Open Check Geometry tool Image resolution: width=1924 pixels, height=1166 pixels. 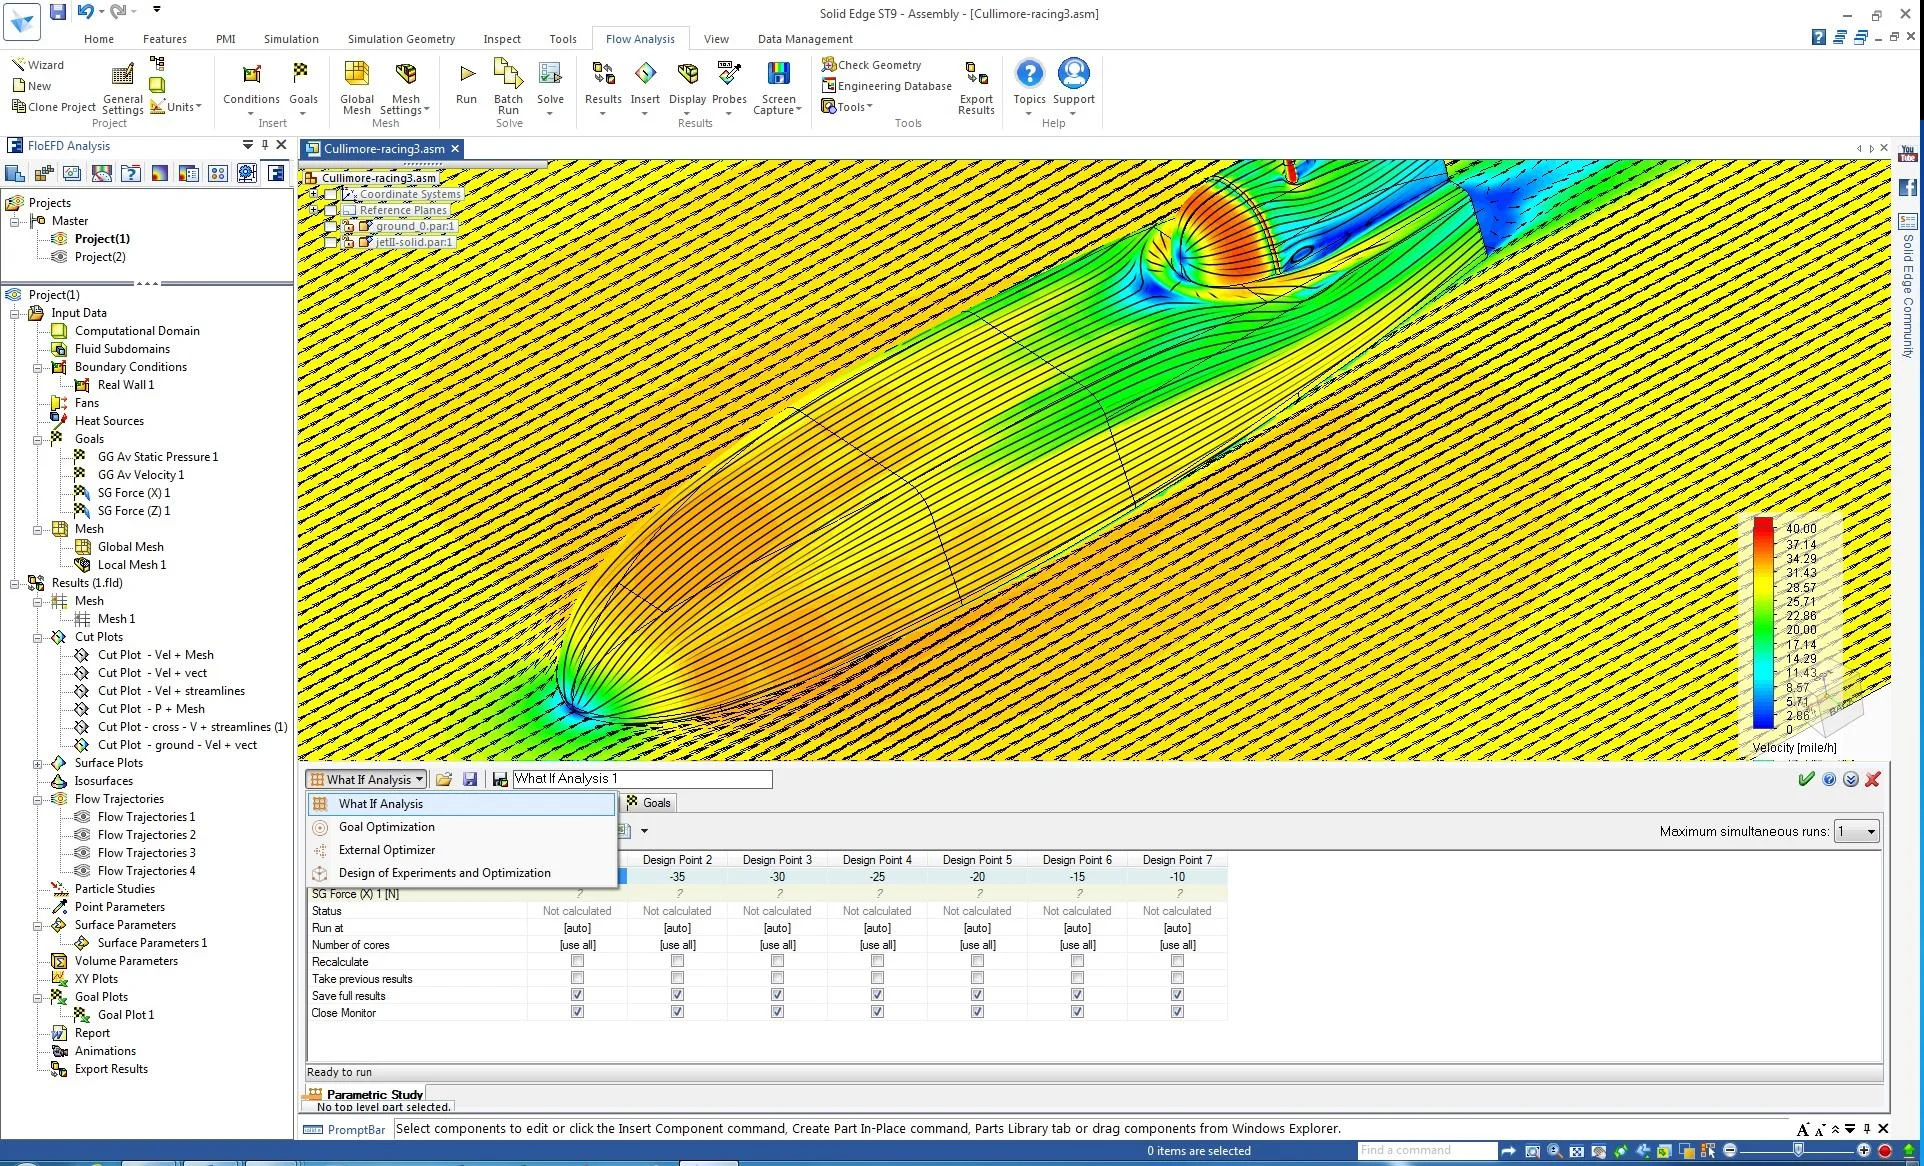point(871,64)
